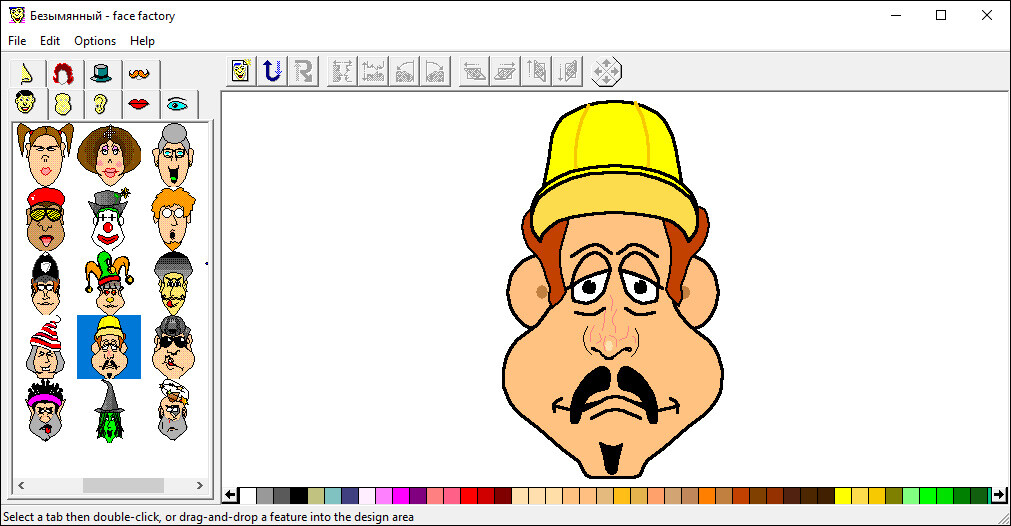Screen dimensions: 1011x526
Task: Select the green witch face thumbnail
Action: point(109,411)
